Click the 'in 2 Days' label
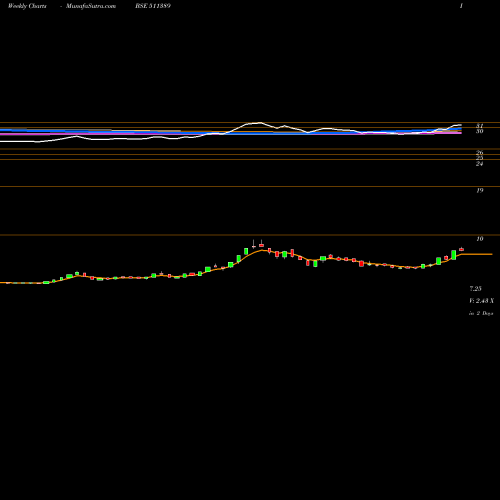 [481, 313]
